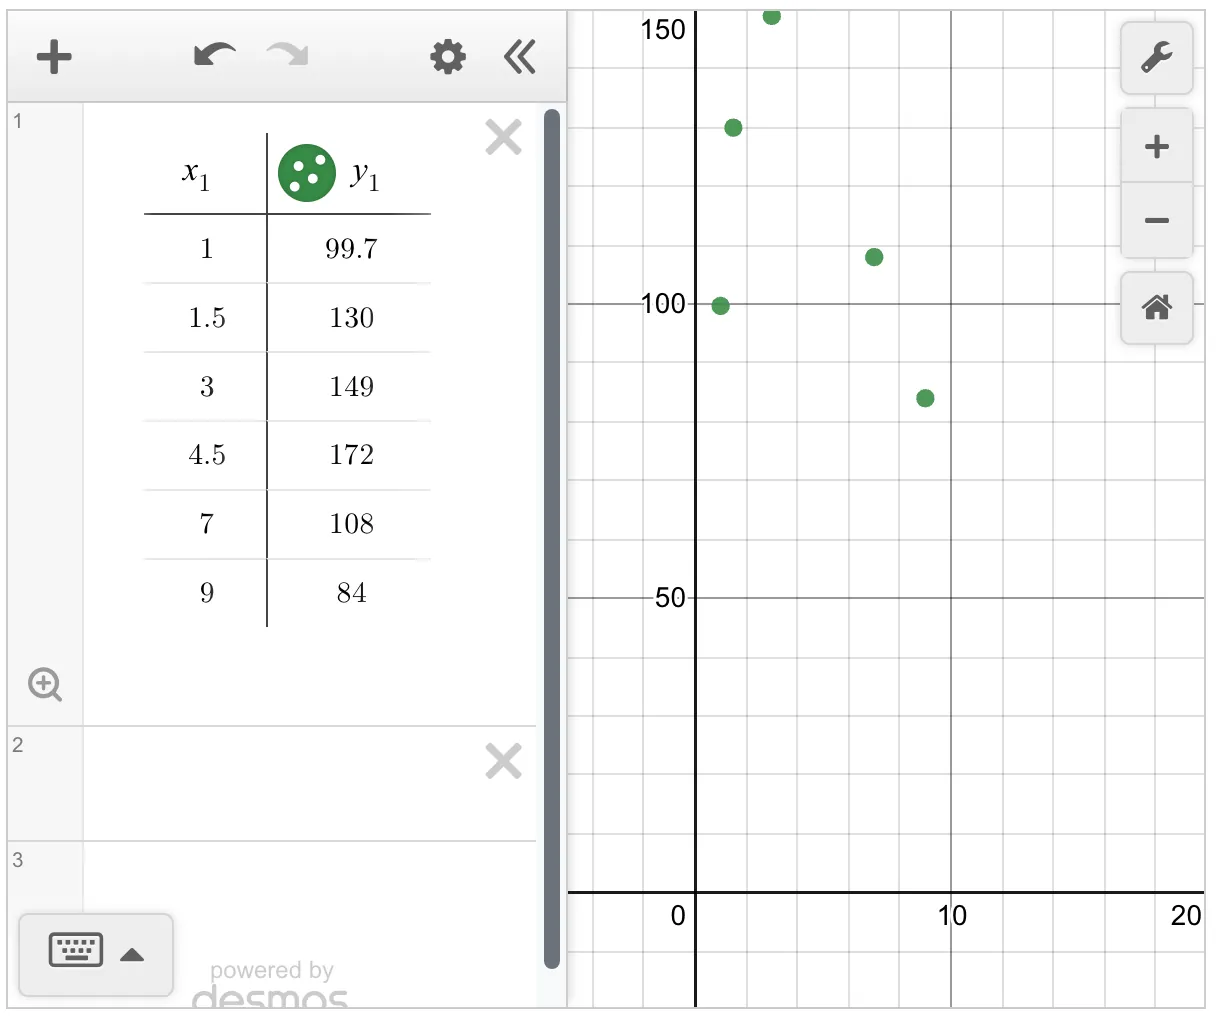Click the redo arrow
Image resolution: width=1218 pixels, height=1018 pixels.
click(286, 55)
